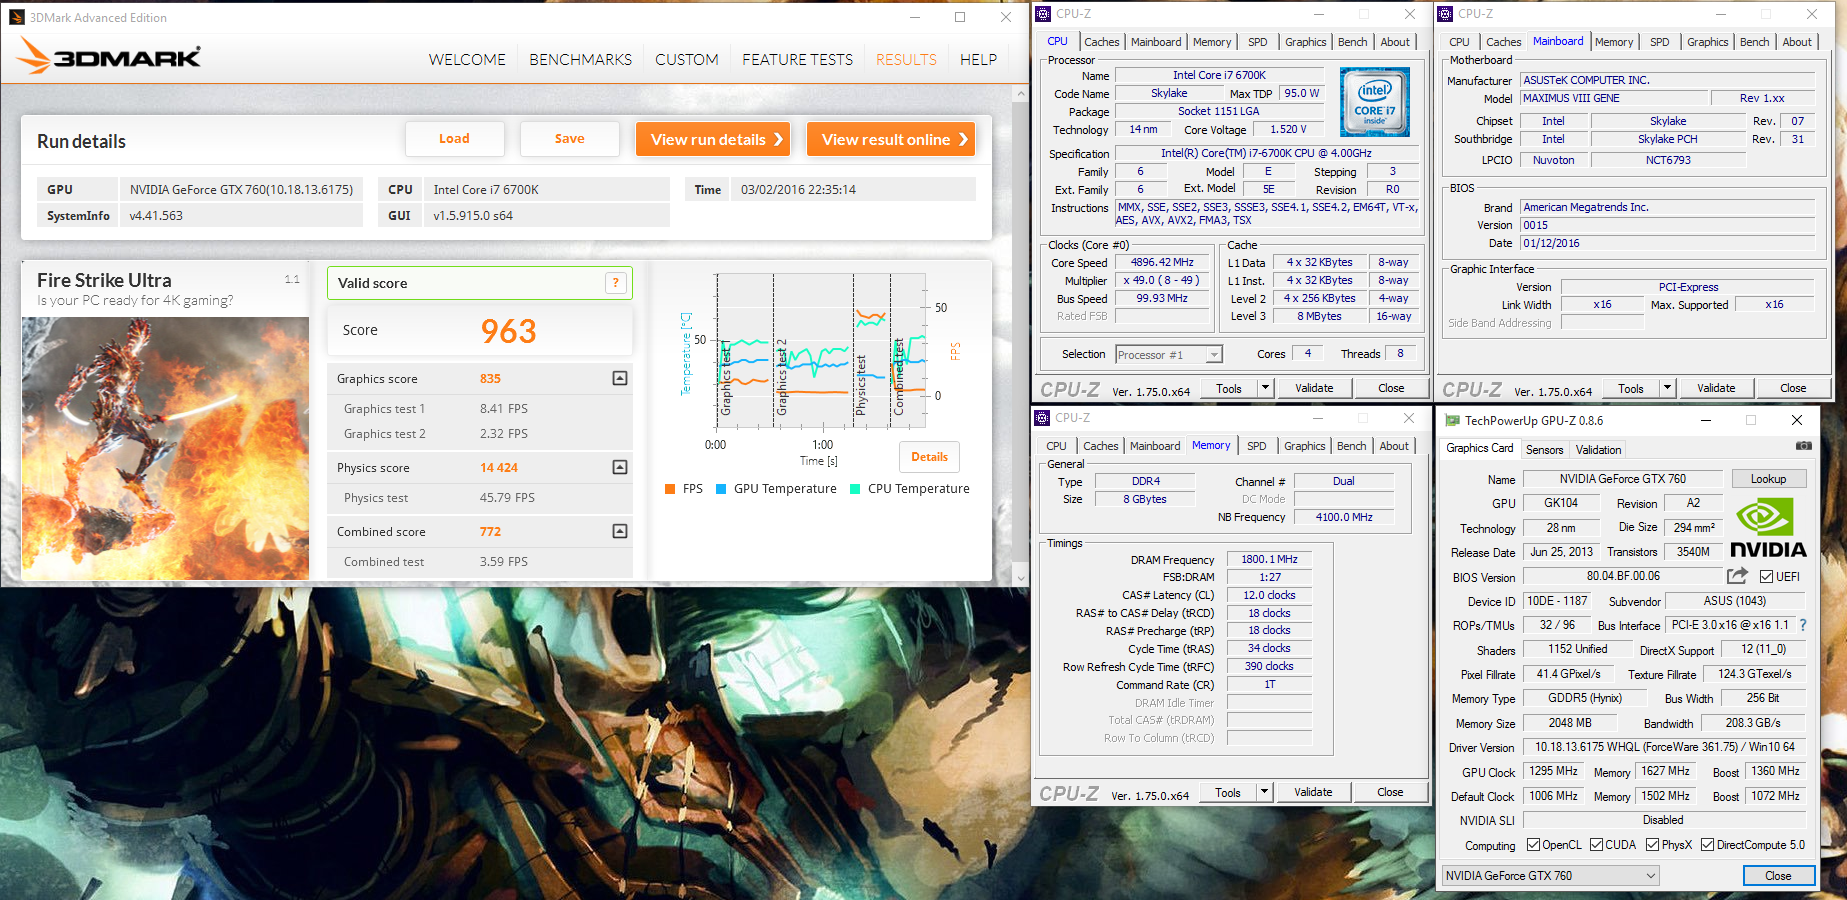Switch to Caches tab in CPU-Z CPU window
This screenshot has width=1847, height=900.
coord(1101,42)
